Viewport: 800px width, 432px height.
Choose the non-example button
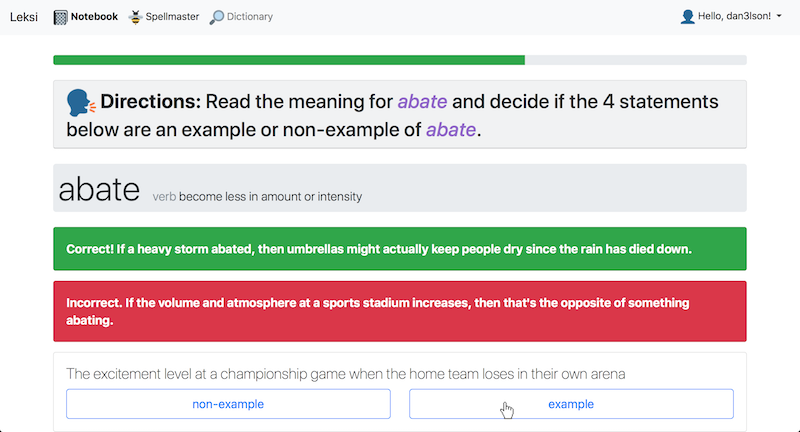[x=228, y=404]
